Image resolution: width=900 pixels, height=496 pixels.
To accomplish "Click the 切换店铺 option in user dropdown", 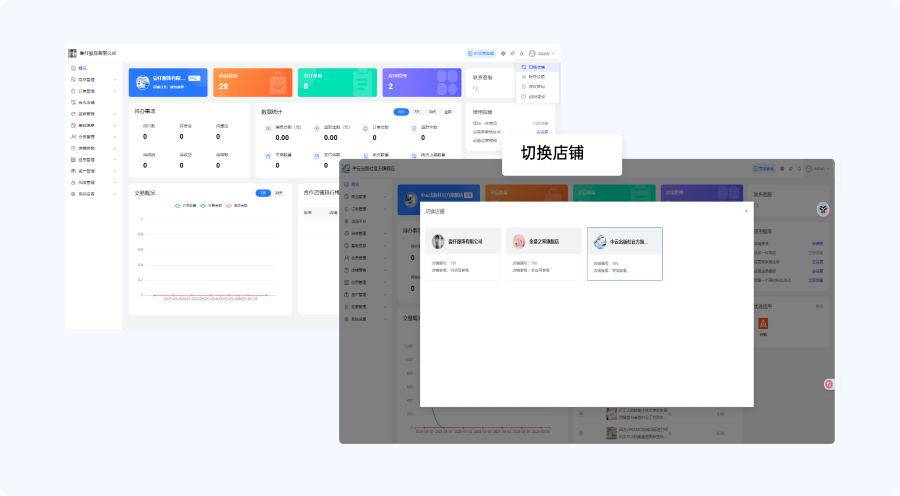I will tap(536, 66).
